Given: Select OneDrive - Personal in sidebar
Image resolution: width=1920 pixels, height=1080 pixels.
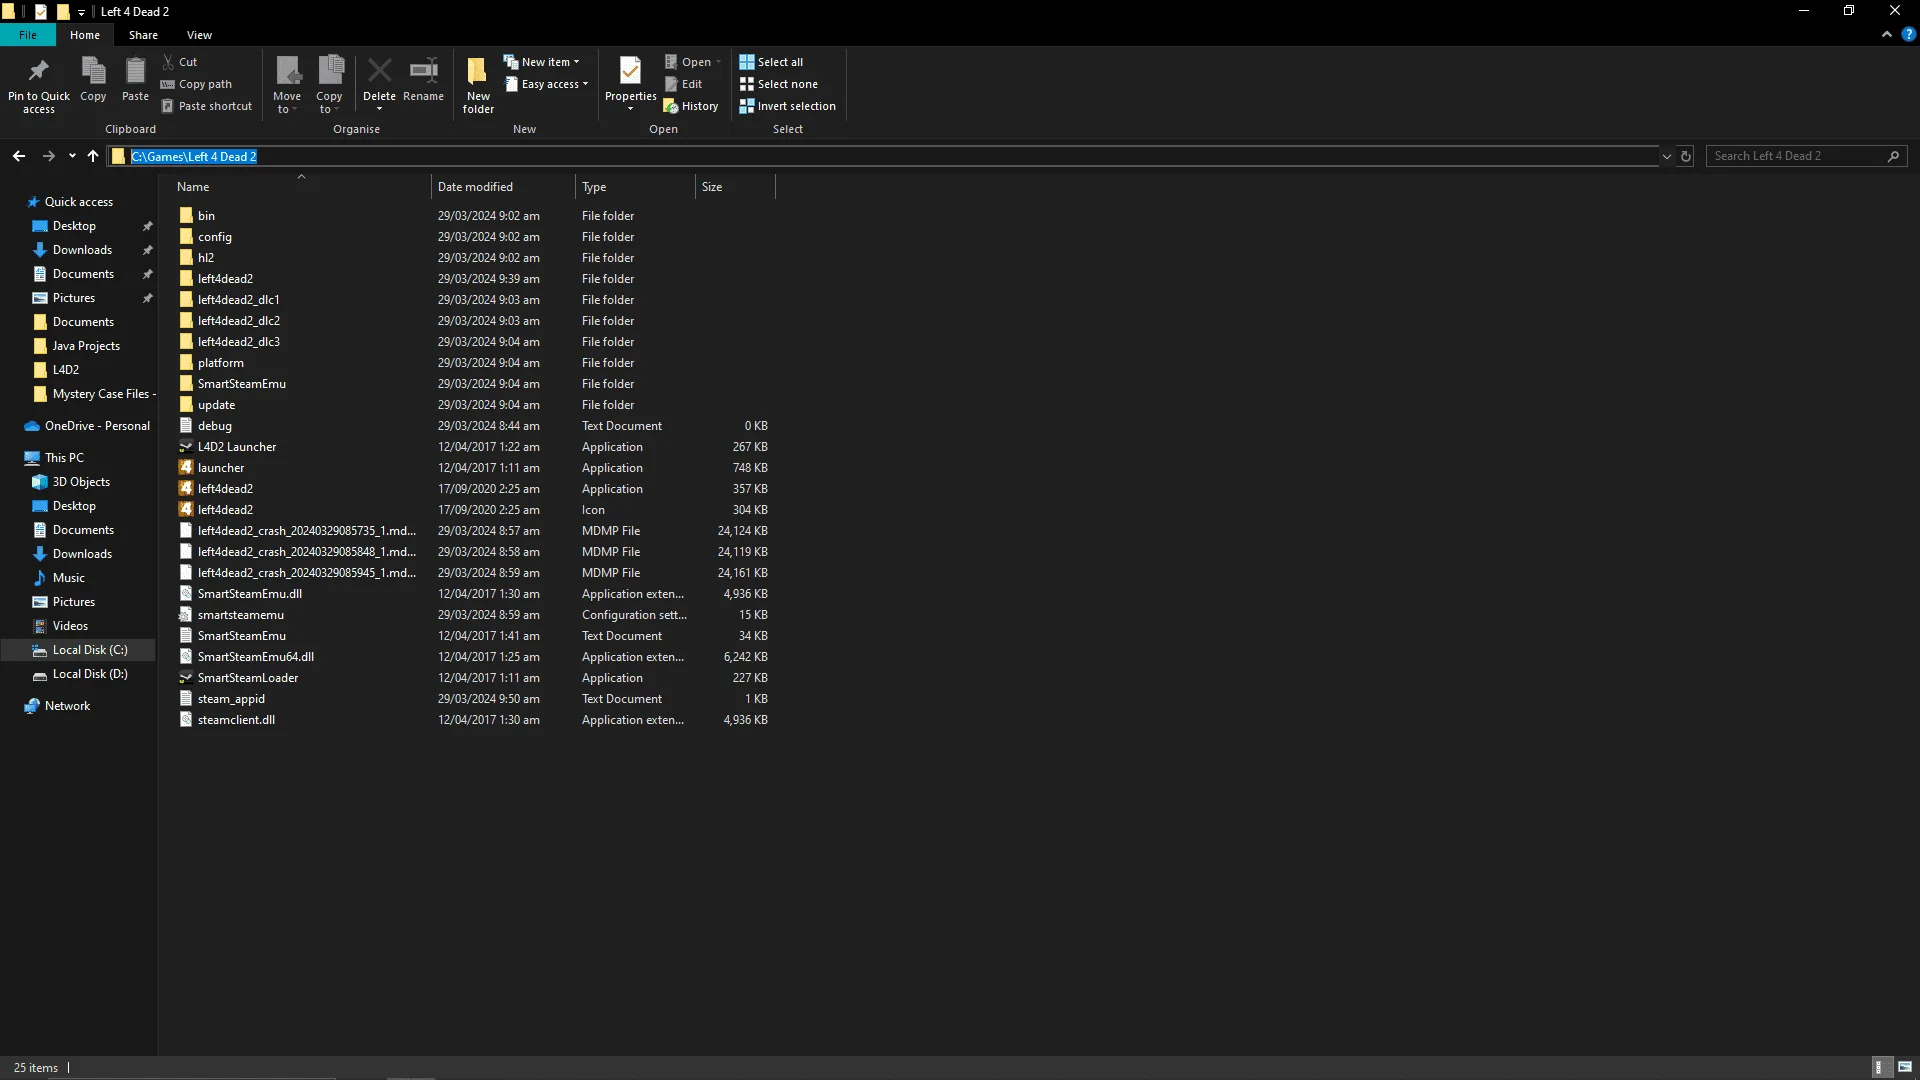Looking at the screenshot, I should 97,426.
